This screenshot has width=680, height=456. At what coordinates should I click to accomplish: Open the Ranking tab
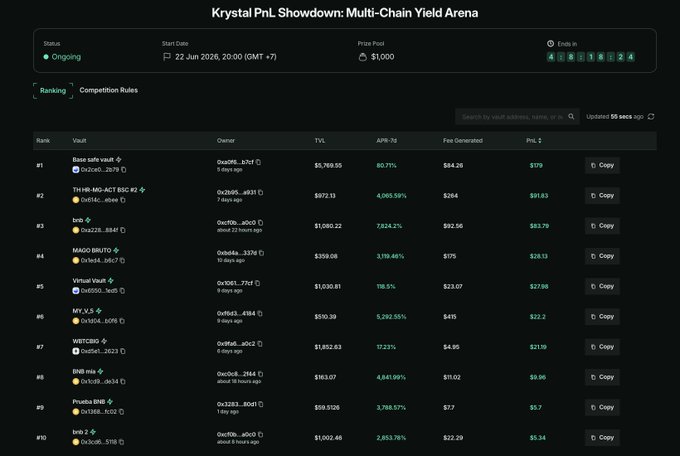click(53, 91)
